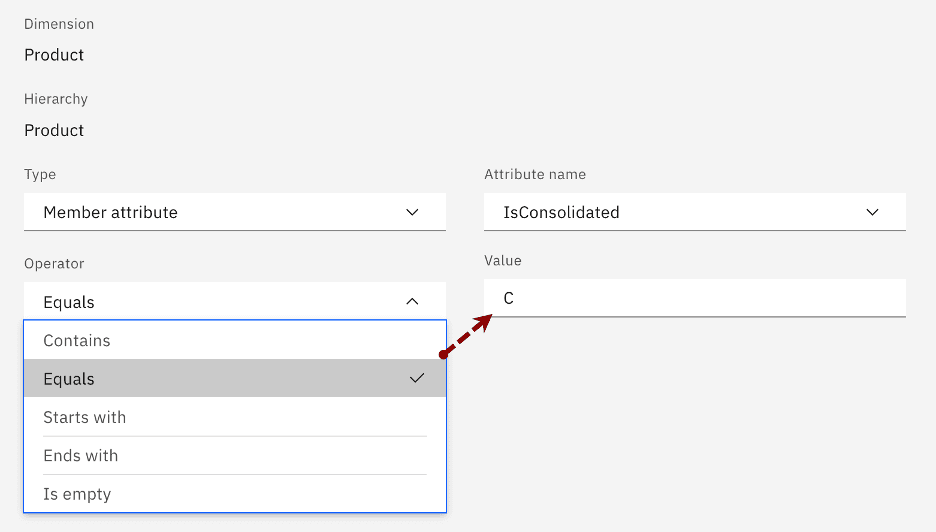Screen dimensions: 936x532
Task: Click the Product text under Hierarchy
Action: click(54, 130)
